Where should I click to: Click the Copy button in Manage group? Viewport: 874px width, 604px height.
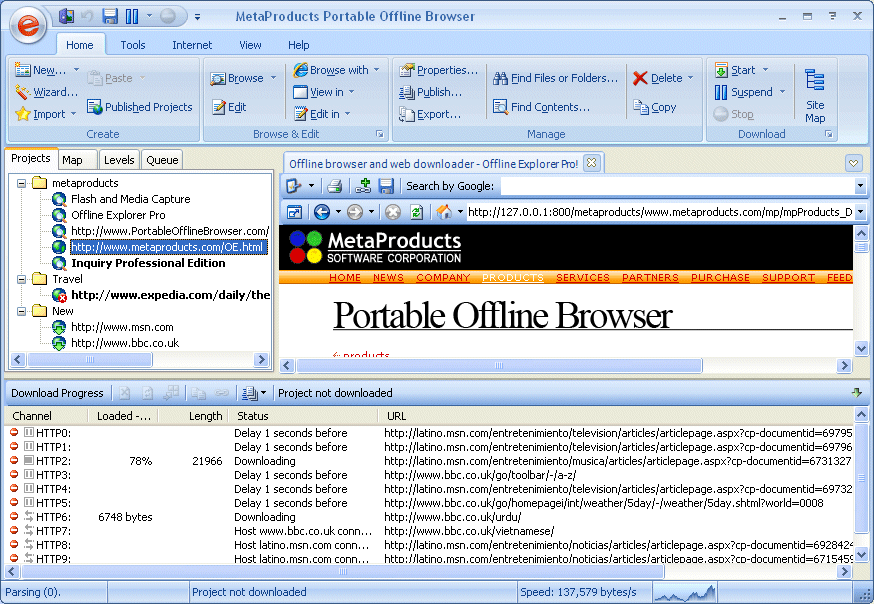click(655, 106)
